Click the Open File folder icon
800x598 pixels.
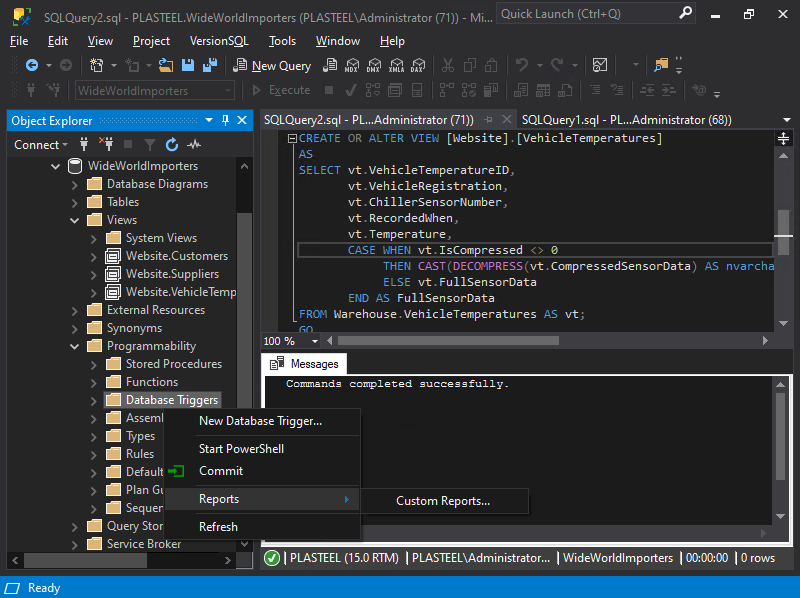(166, 65)
